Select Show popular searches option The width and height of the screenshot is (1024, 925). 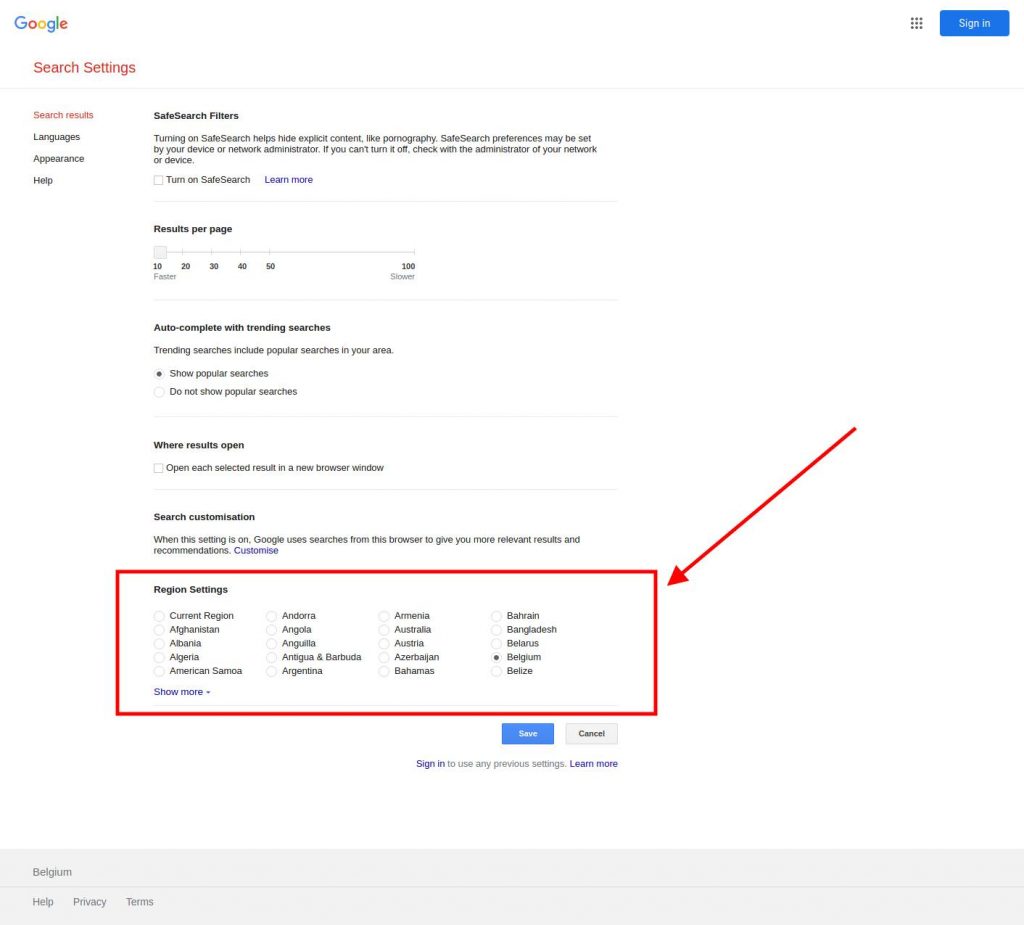coord(159,374)
